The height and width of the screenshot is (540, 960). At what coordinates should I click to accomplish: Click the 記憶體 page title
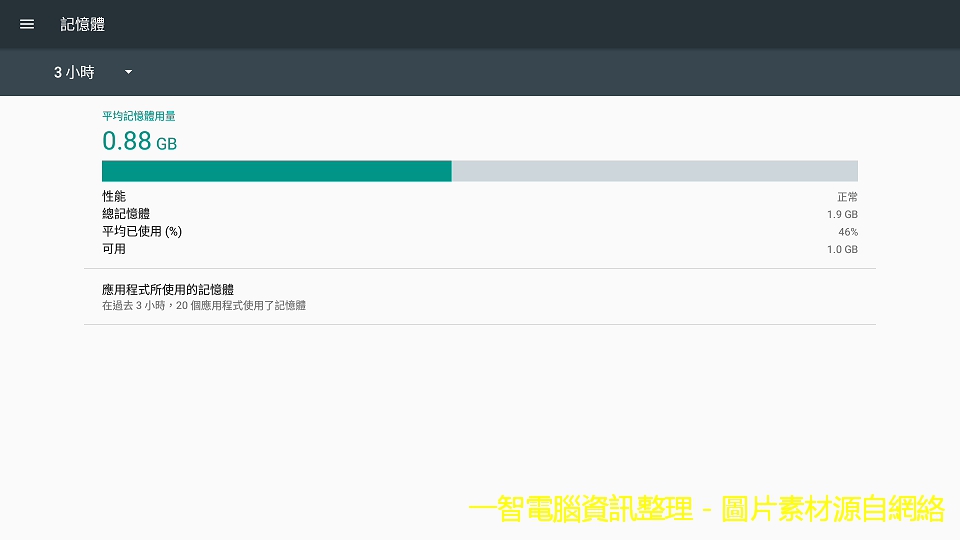[x=83, y=24]
